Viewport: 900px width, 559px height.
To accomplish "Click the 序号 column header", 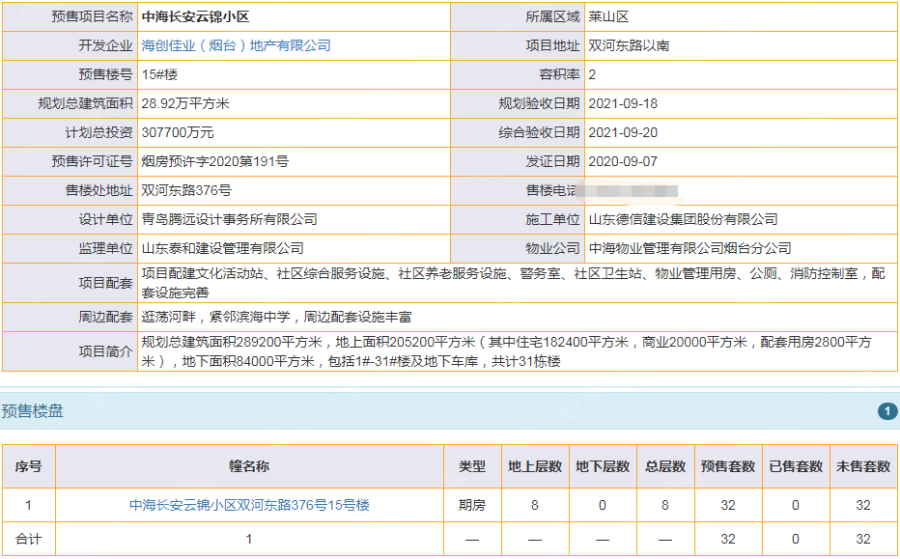I will pyautogui.click(x=29, y=467).
